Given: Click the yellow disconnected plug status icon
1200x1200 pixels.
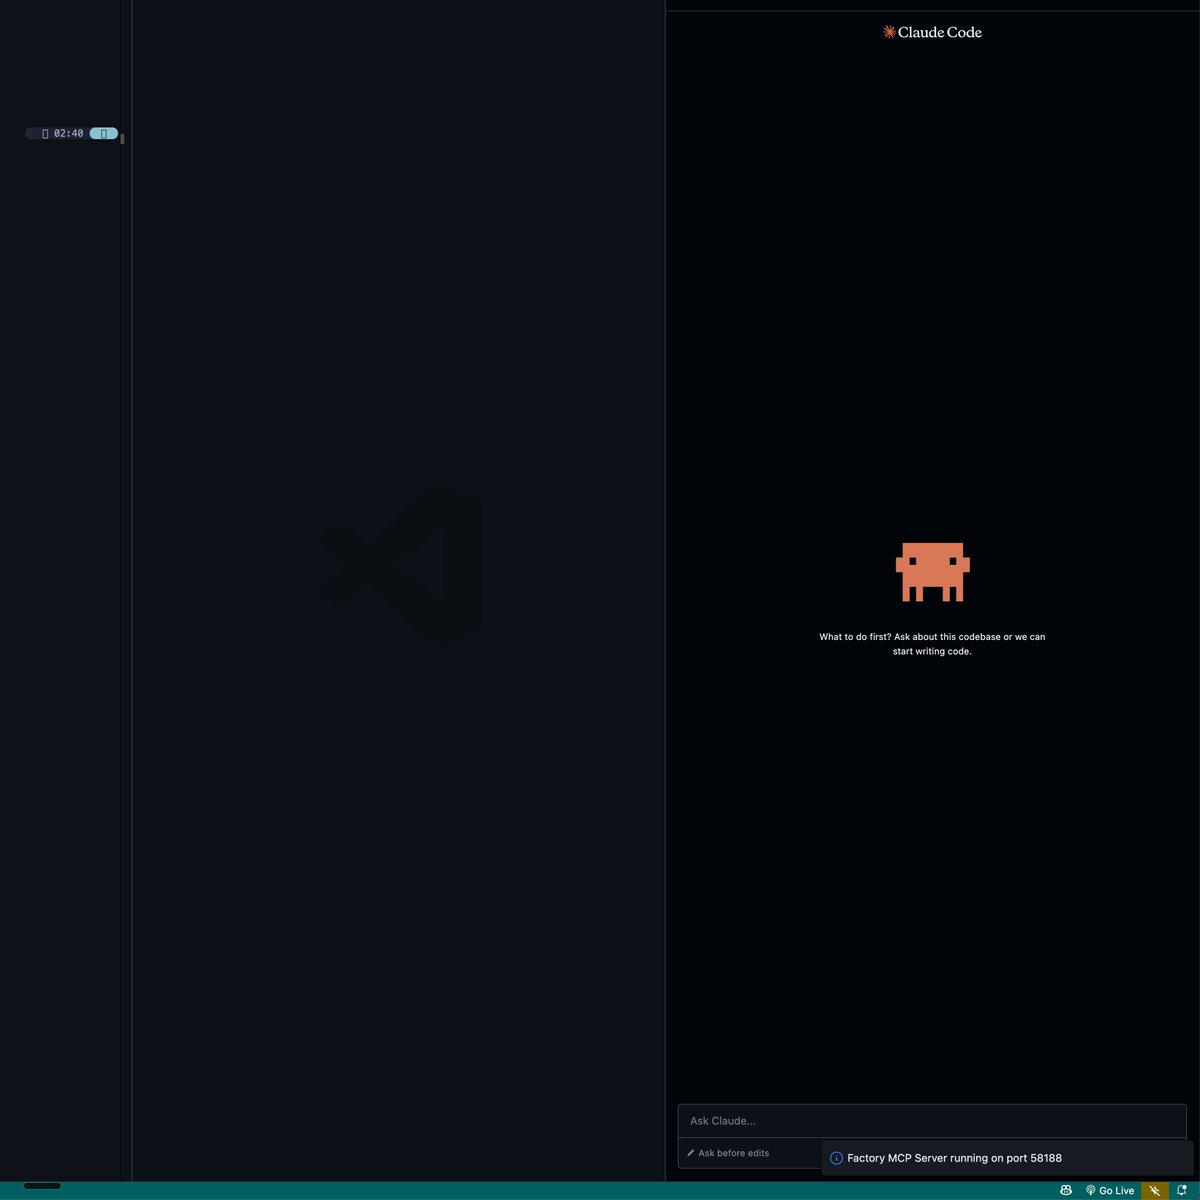Looking at the screenshot, I should point(1155,1190).
